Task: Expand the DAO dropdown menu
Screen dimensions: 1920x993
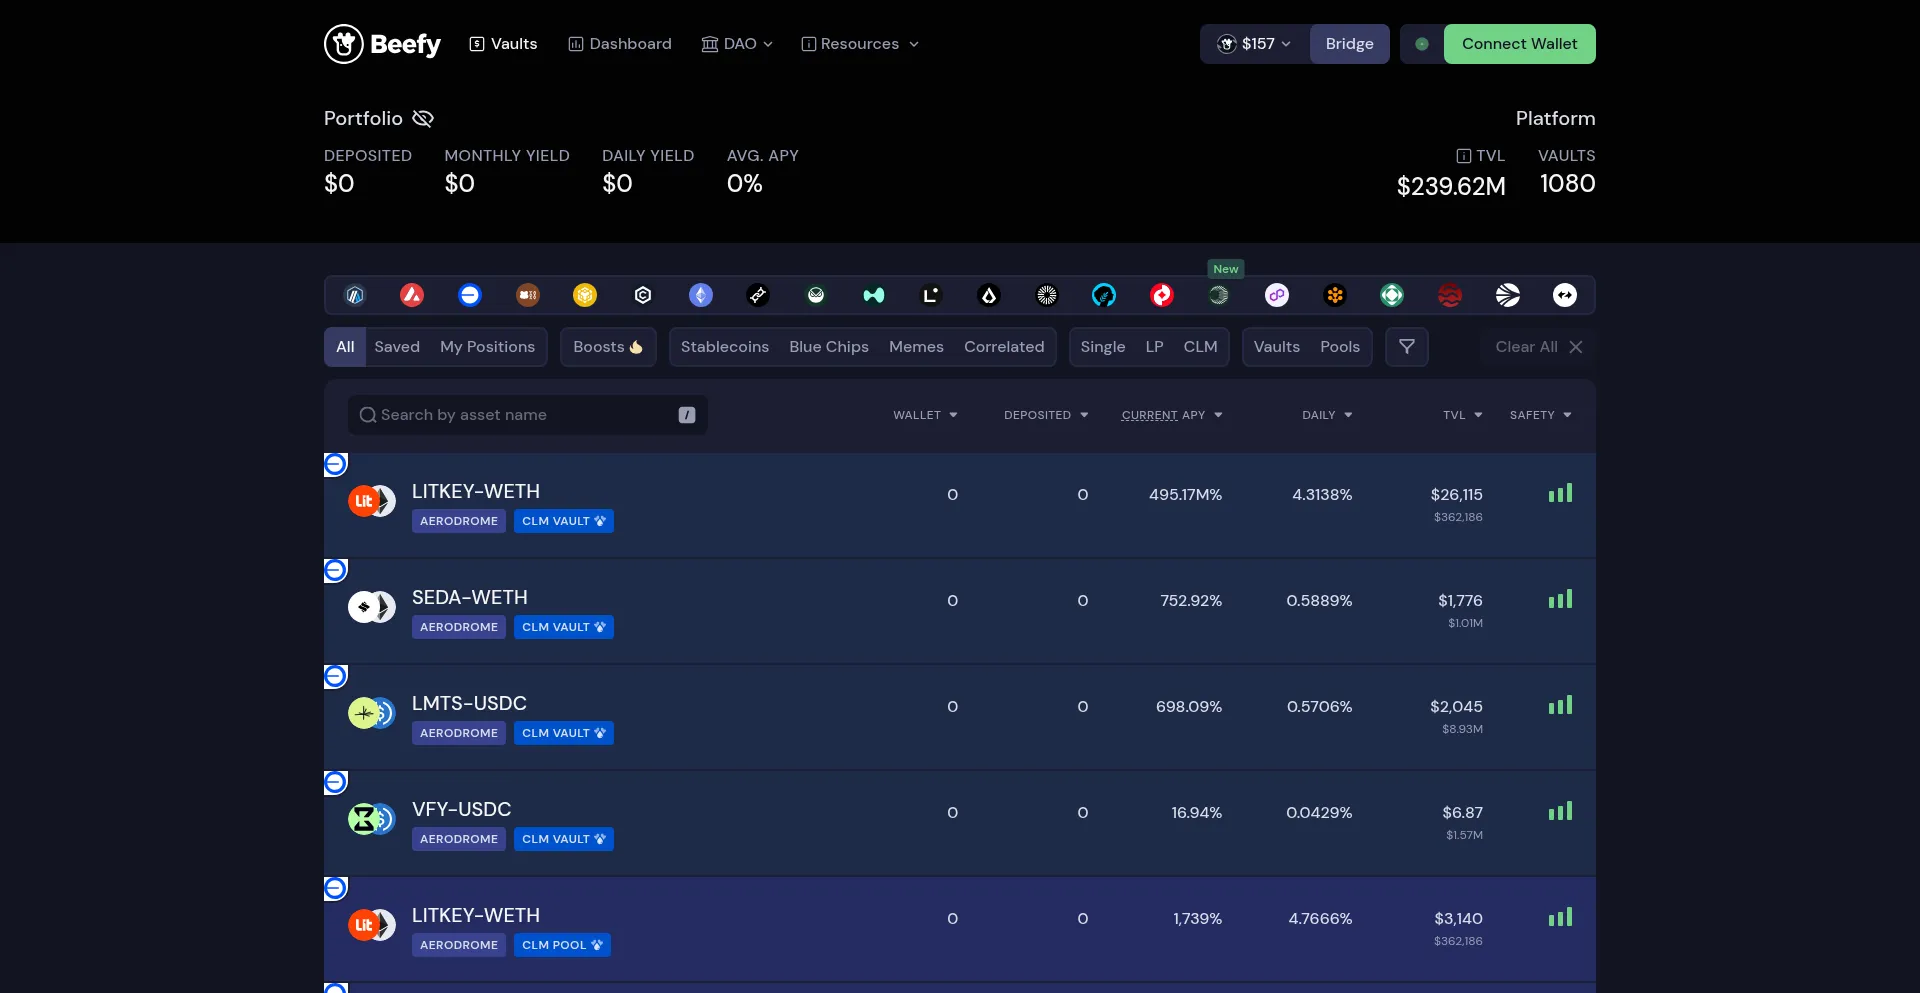Action: [x=737, y=44]
